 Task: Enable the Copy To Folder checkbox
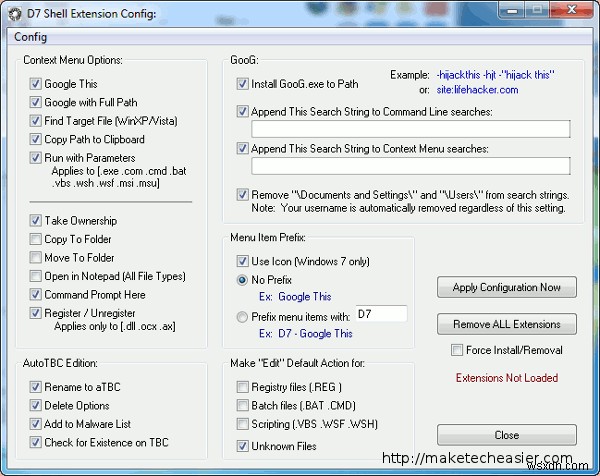(x=36, y=239)
